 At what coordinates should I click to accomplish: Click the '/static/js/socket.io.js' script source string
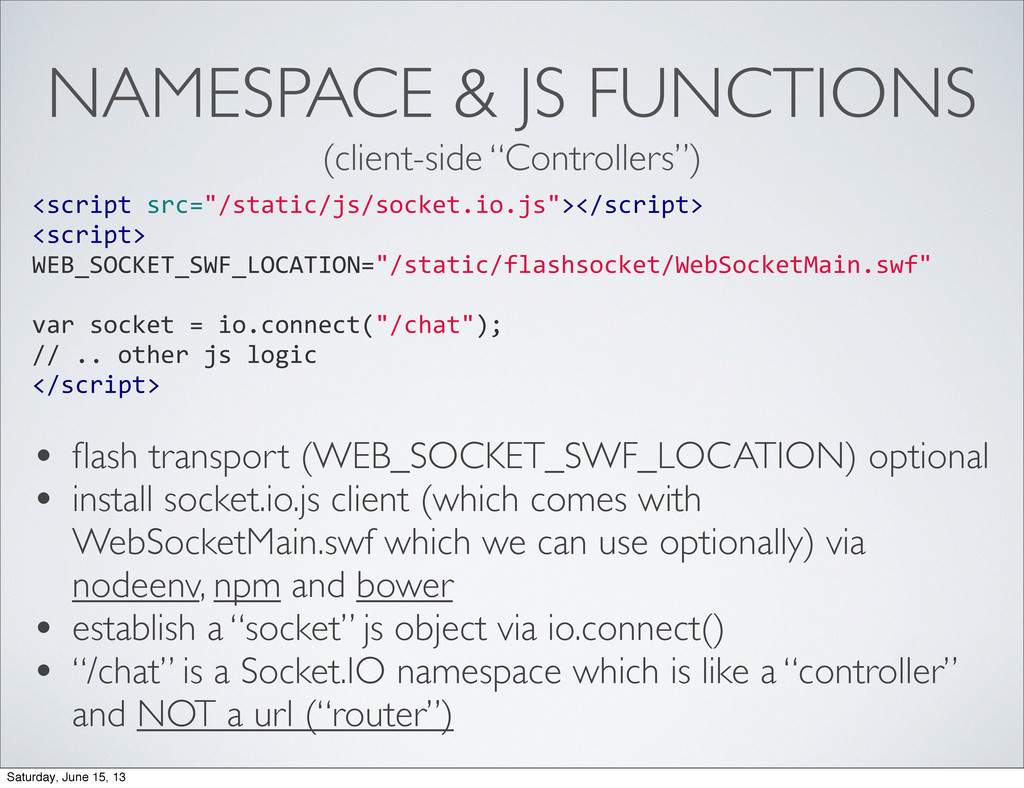click(382, 206)
